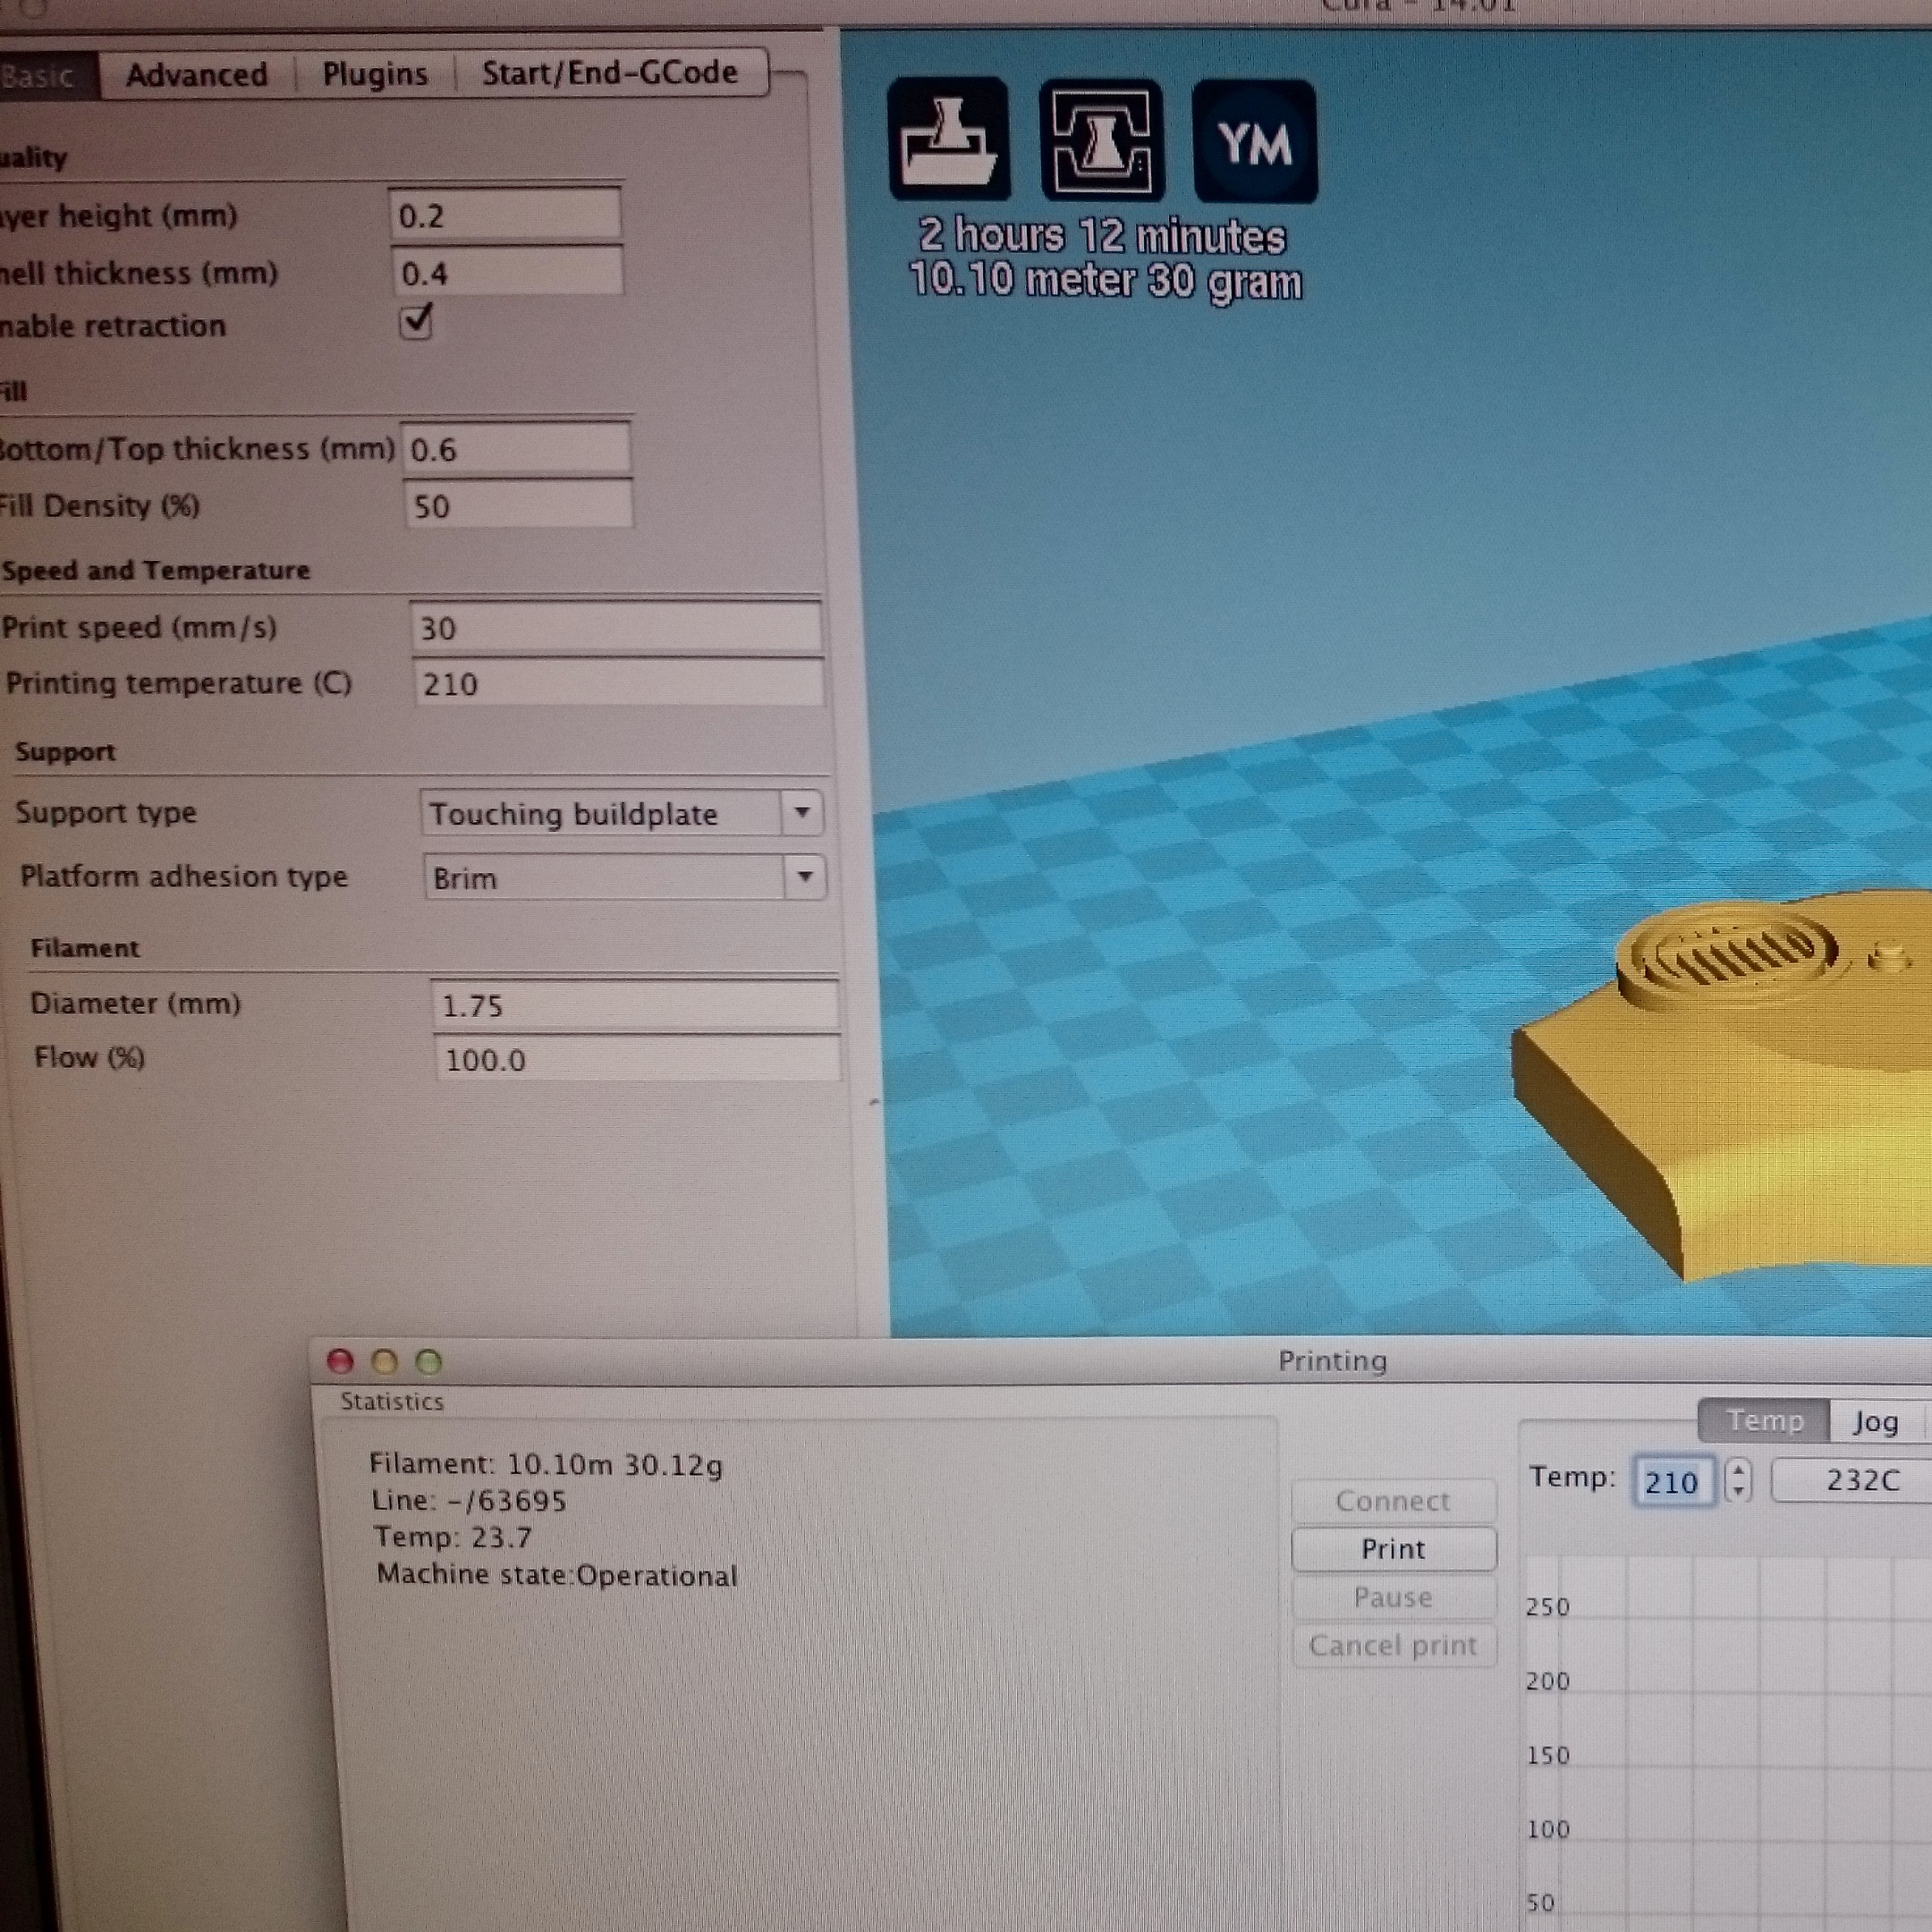Click the Flow percentage field
Viewport: 1932px width, 1932px height.
(x=636, y=1059)
